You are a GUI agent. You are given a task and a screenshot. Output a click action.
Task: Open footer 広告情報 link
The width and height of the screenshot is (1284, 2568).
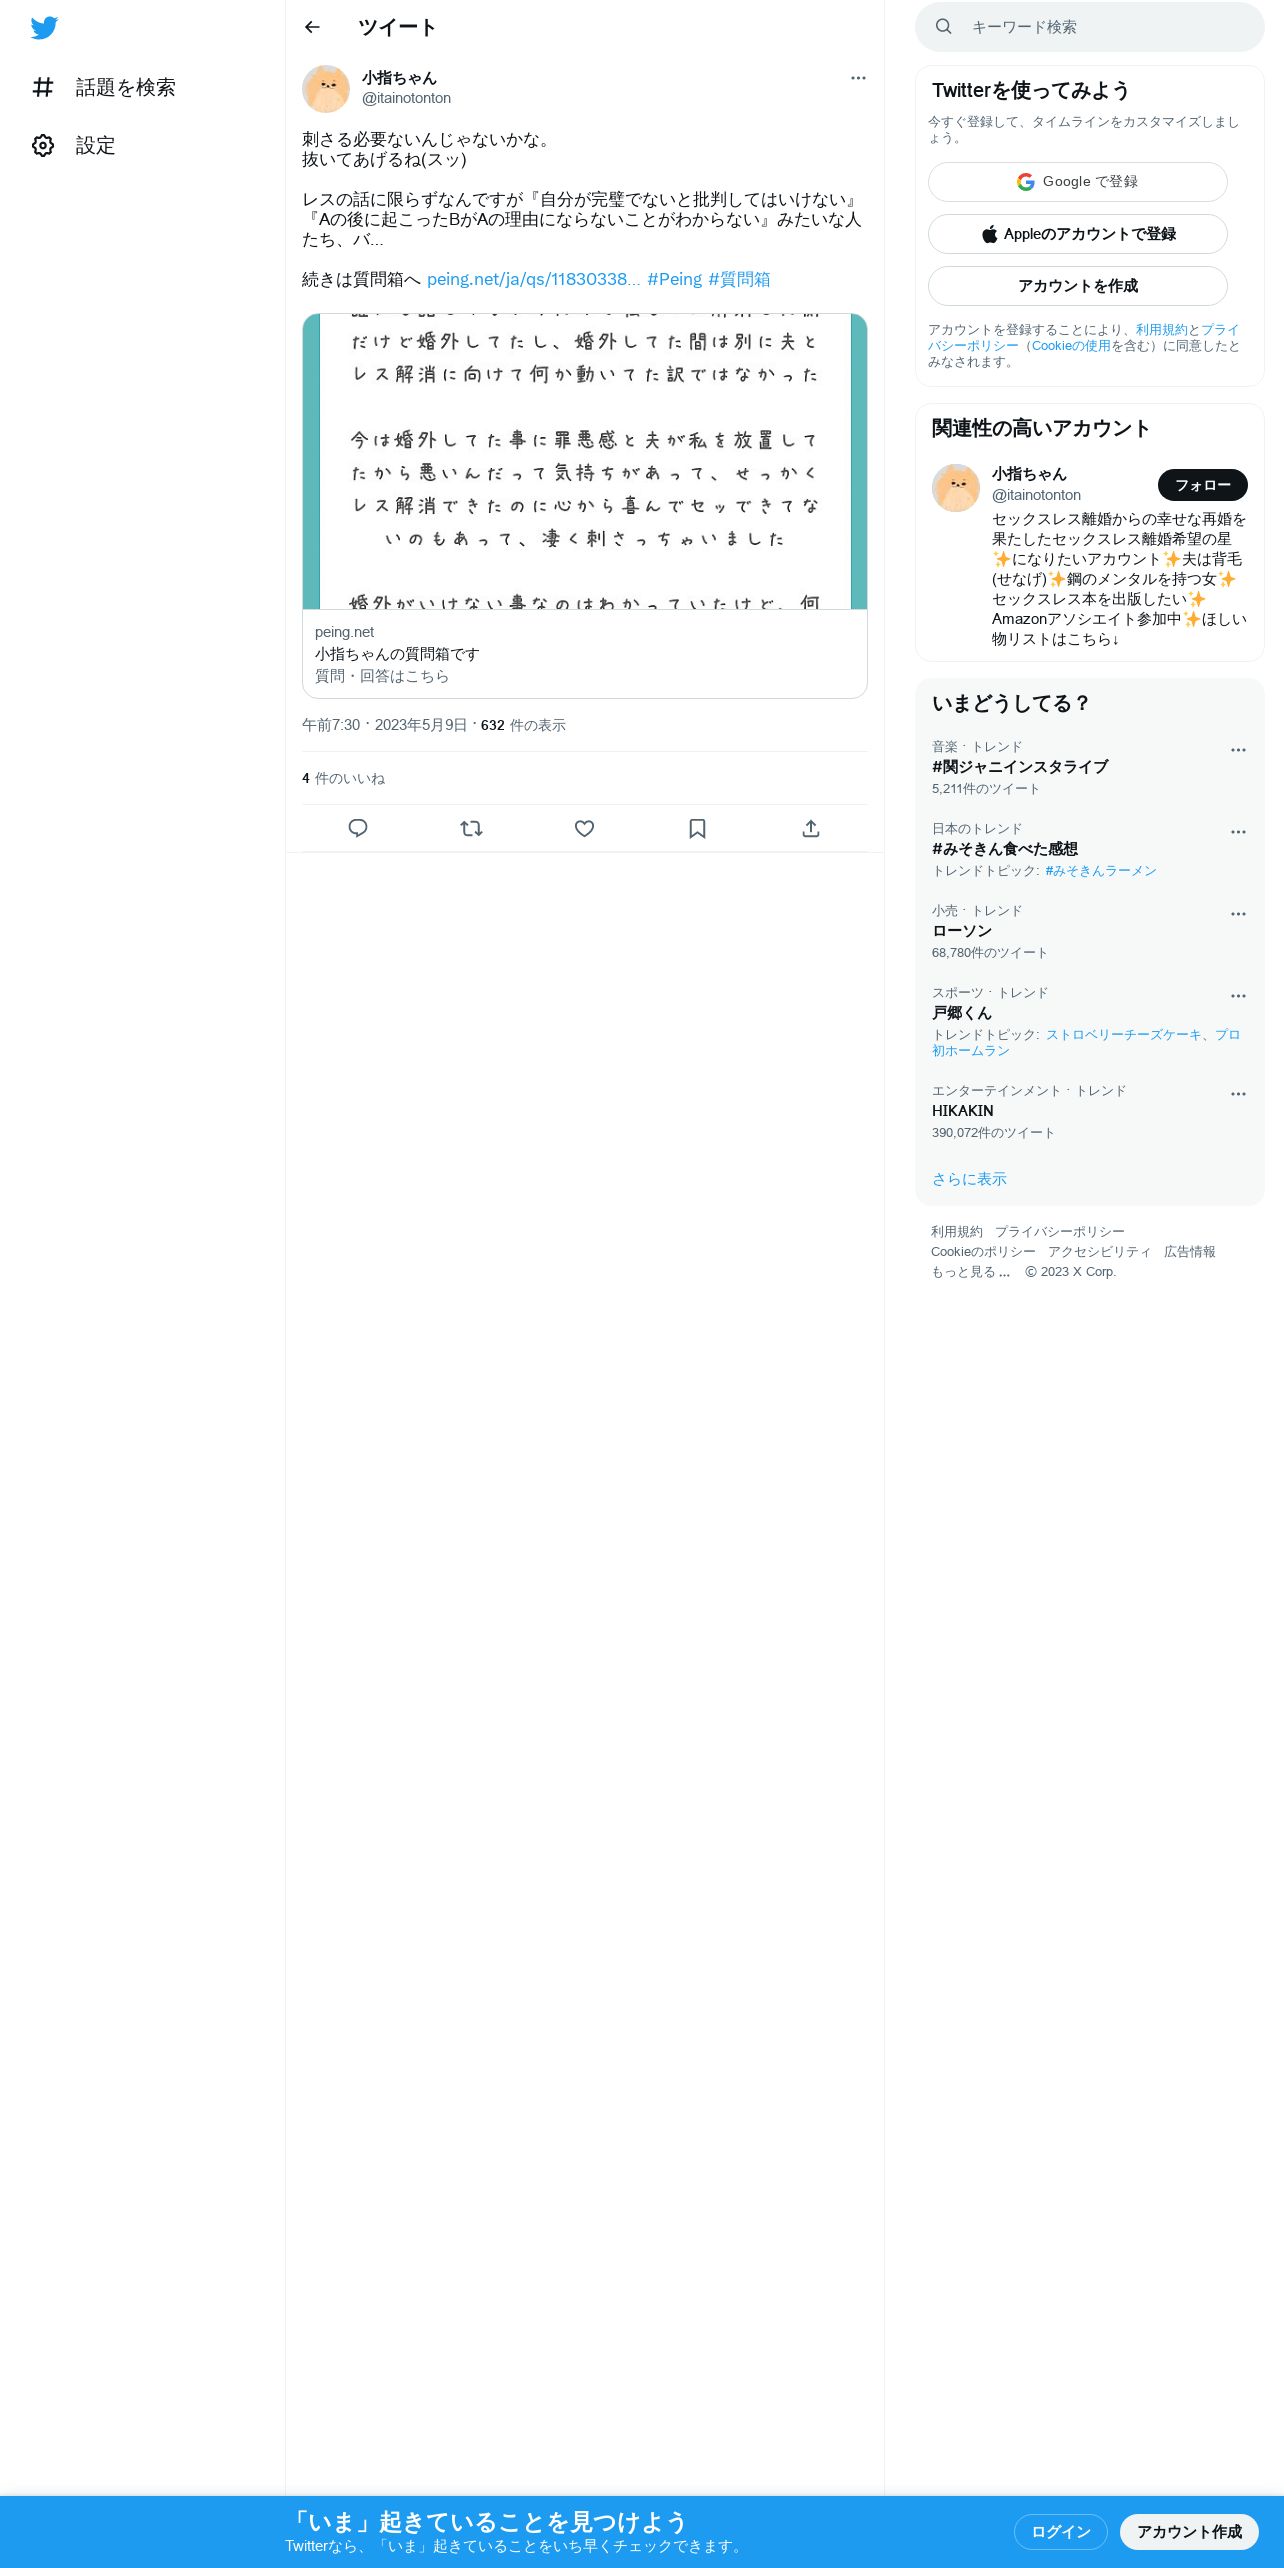click(1190, 1252)
